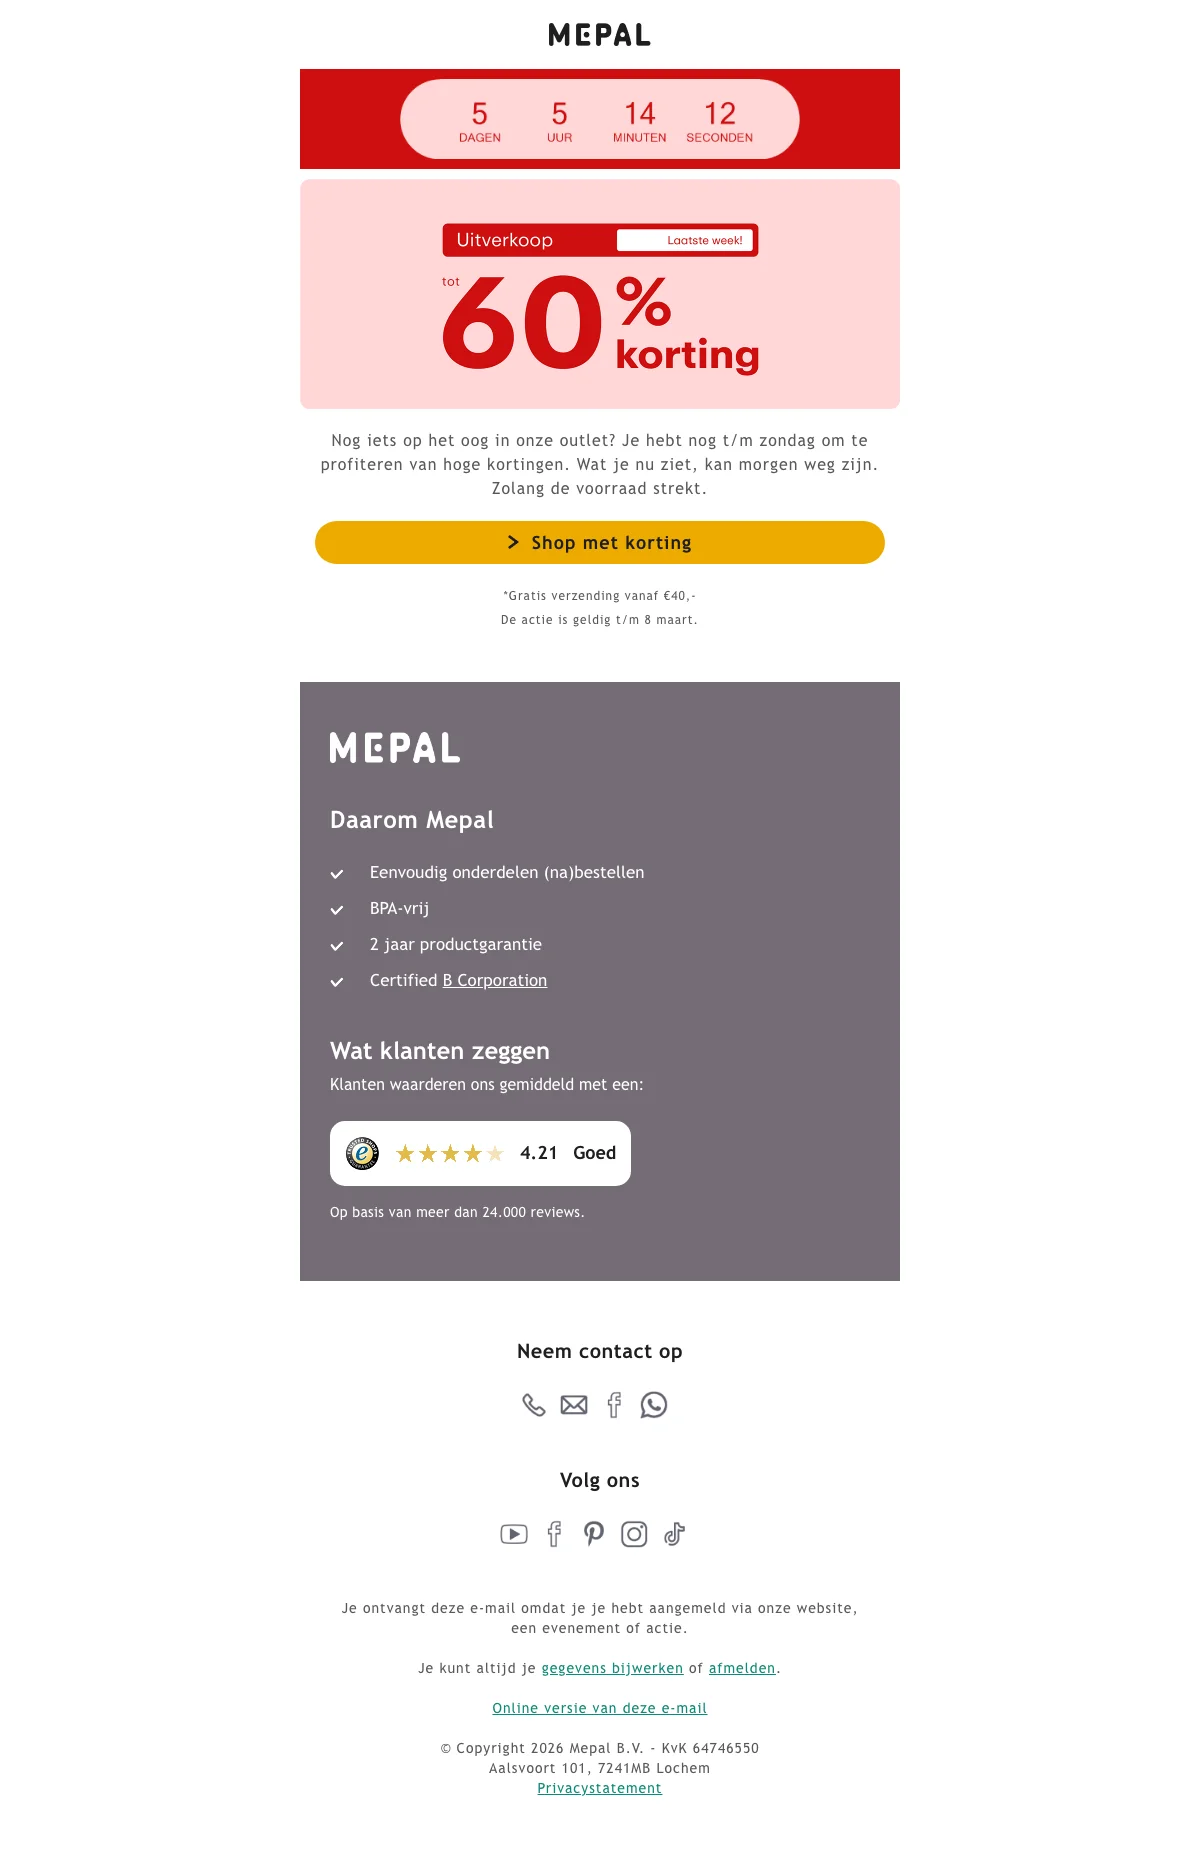
Task: Open the Pinterest icon
Action: (594, 1534)
